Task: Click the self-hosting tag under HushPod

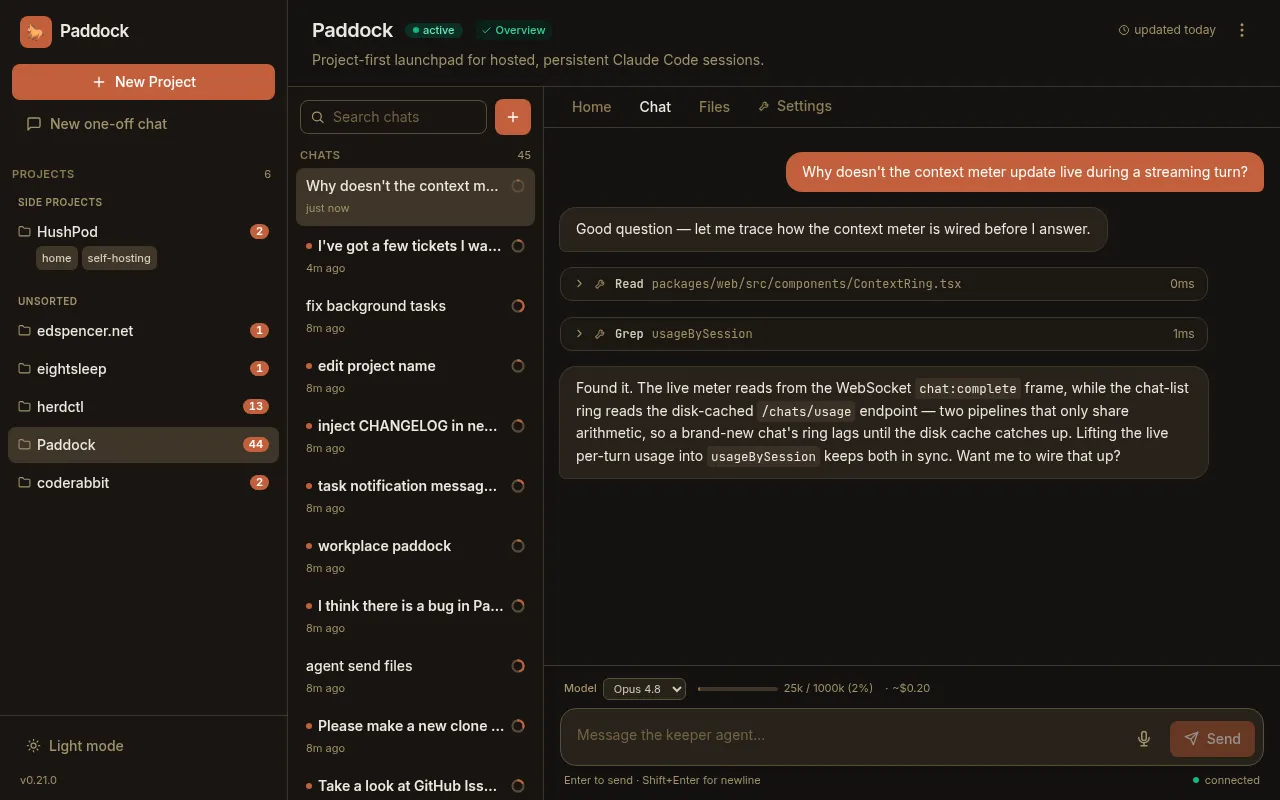Action: coord(119,258)
